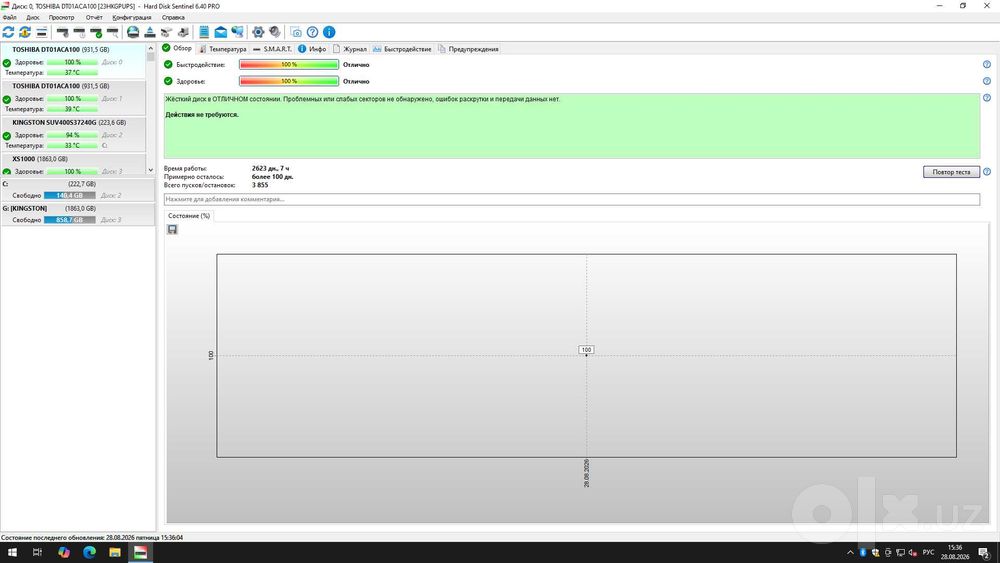Screen dimensions: 1000x563
Task: Open the Диск menu
Action: click(33, 17)
